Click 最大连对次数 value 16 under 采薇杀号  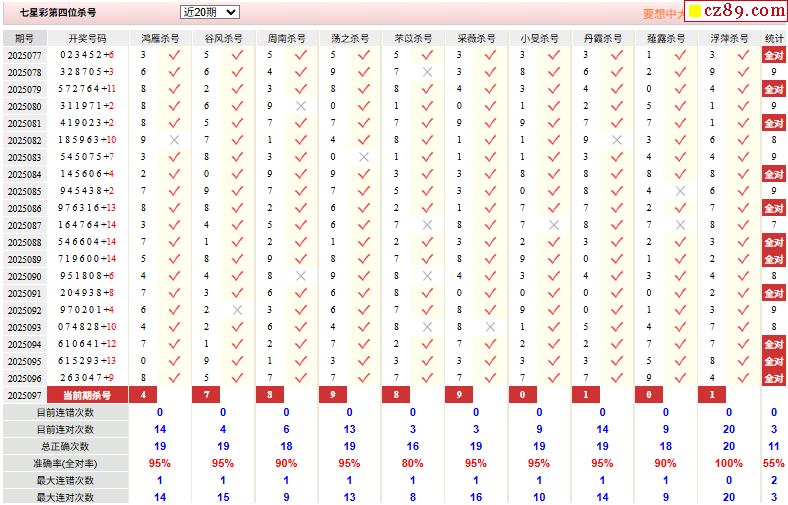click(x=476, y=497)
